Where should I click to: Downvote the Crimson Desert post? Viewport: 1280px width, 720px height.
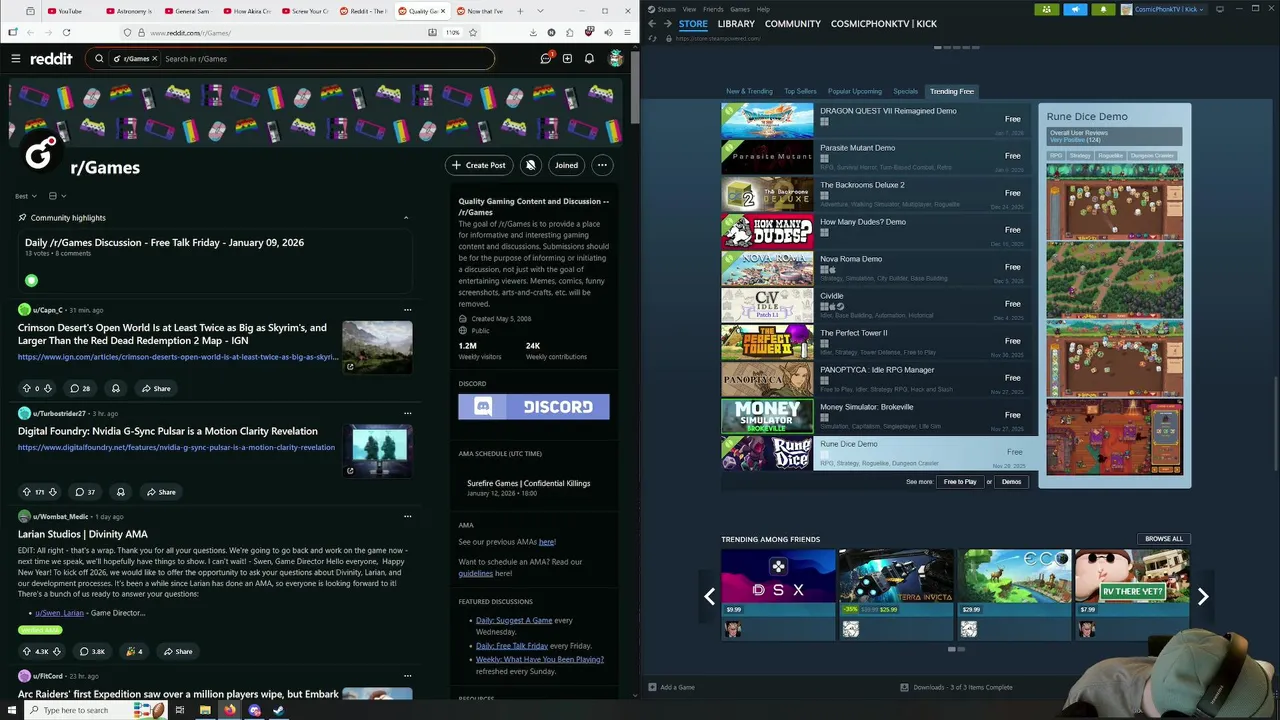[48, 388]
